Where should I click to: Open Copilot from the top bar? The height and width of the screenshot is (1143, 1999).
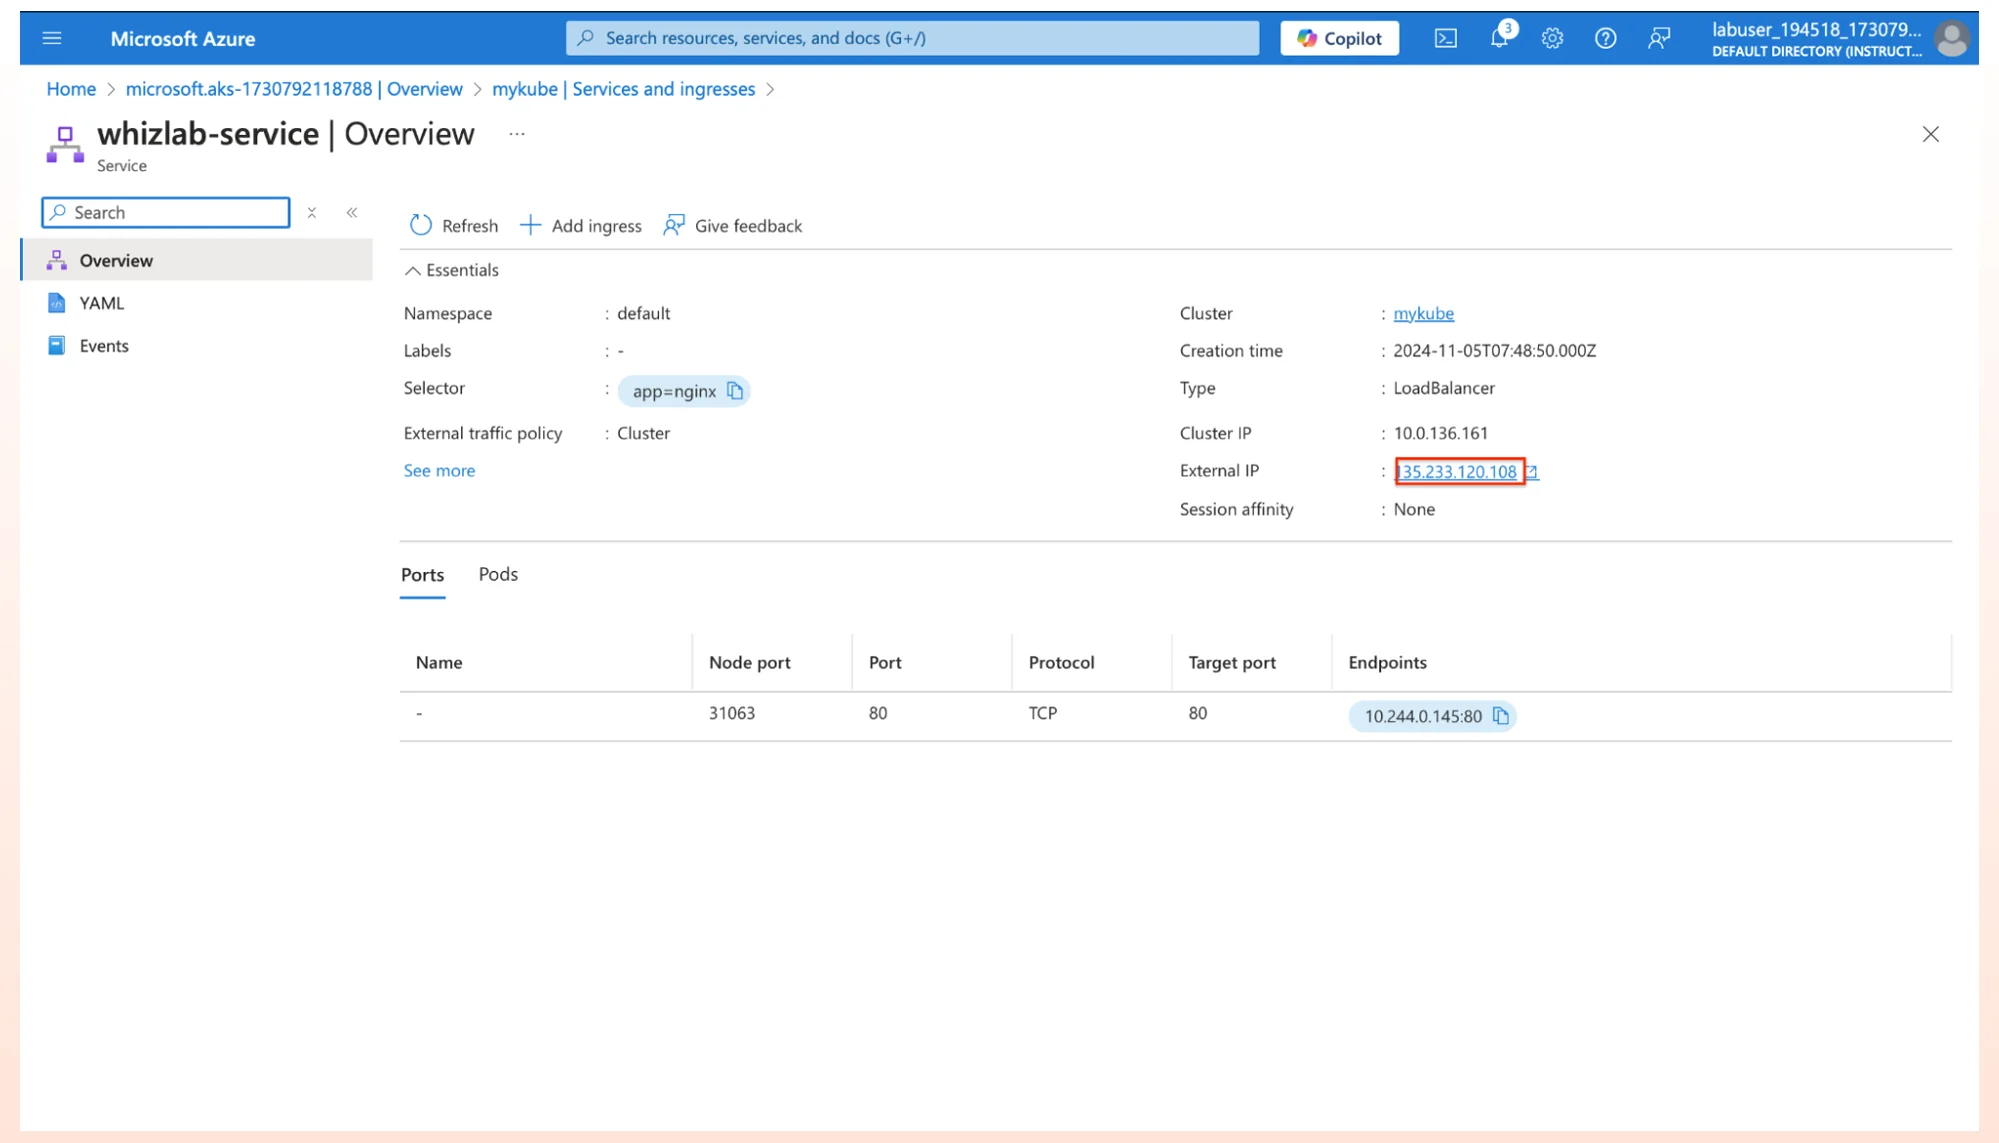(x=1339, y=38)
